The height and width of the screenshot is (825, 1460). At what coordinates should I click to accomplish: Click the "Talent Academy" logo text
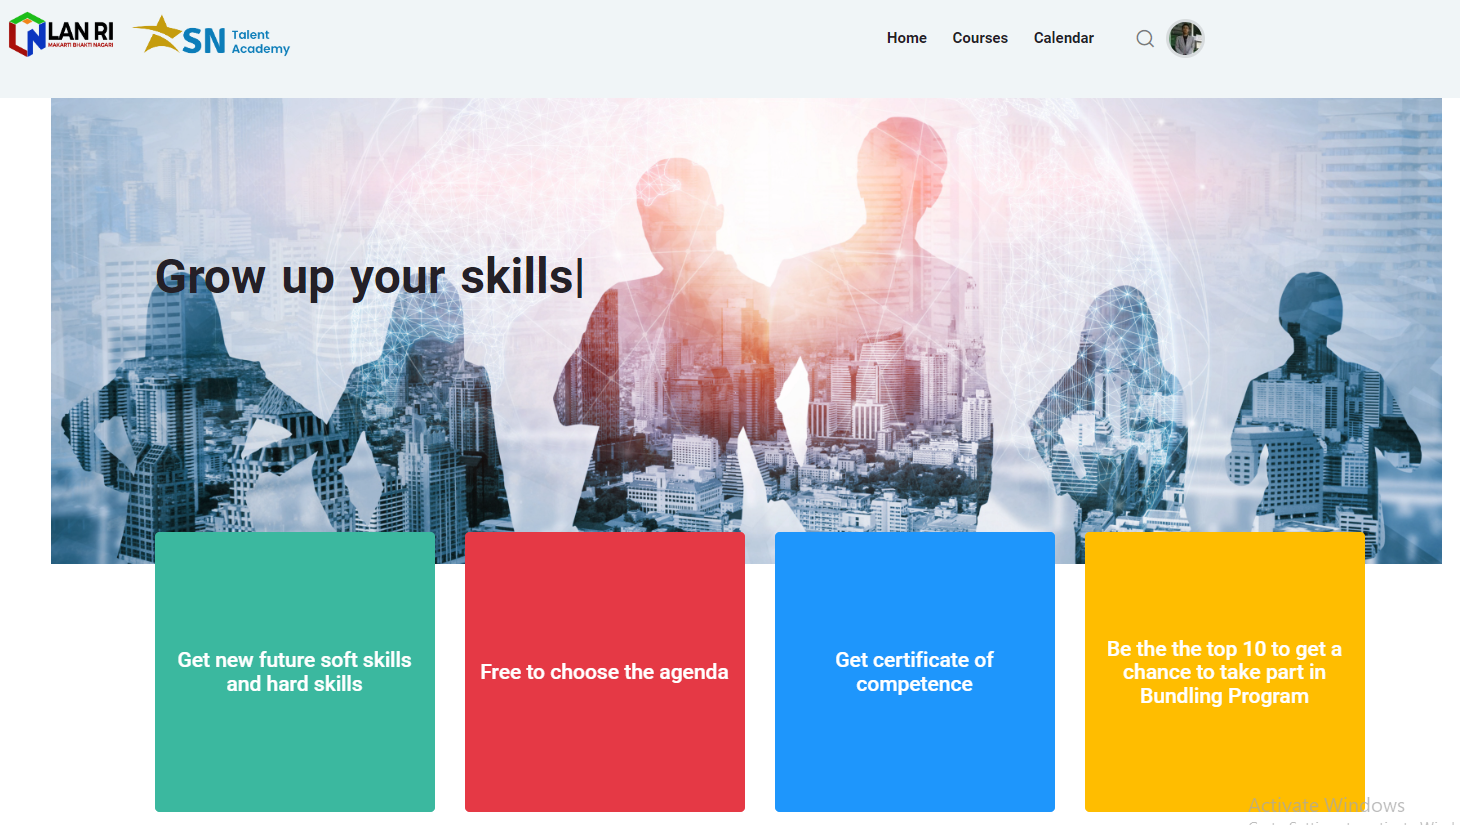pyautogui.click(x=260, y=42)
